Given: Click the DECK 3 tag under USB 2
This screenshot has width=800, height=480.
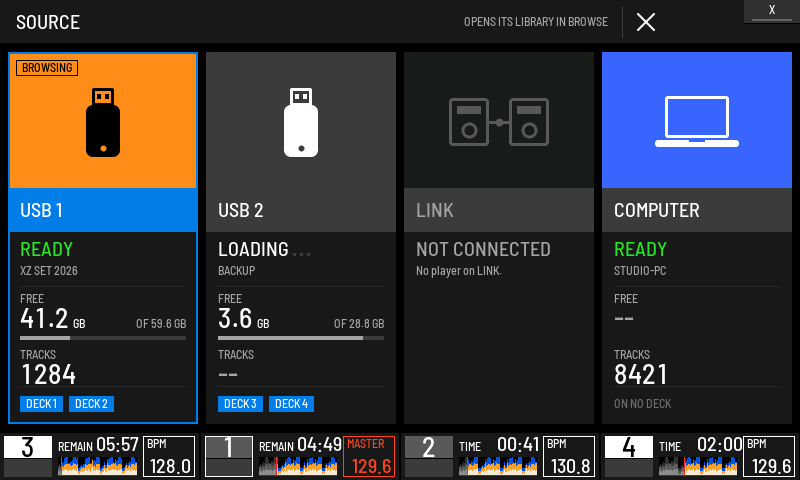Looking at the screenshot, I should (x=240, y=404).
